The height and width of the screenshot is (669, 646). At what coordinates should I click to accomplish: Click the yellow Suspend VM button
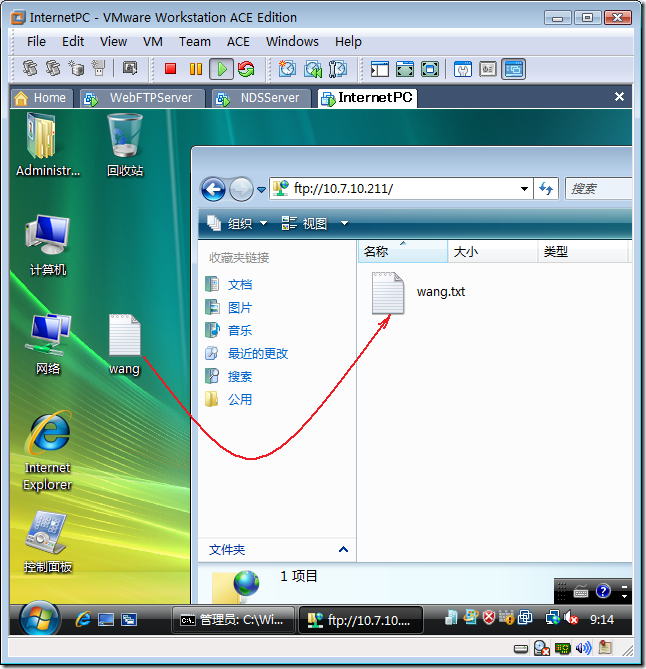196,69
